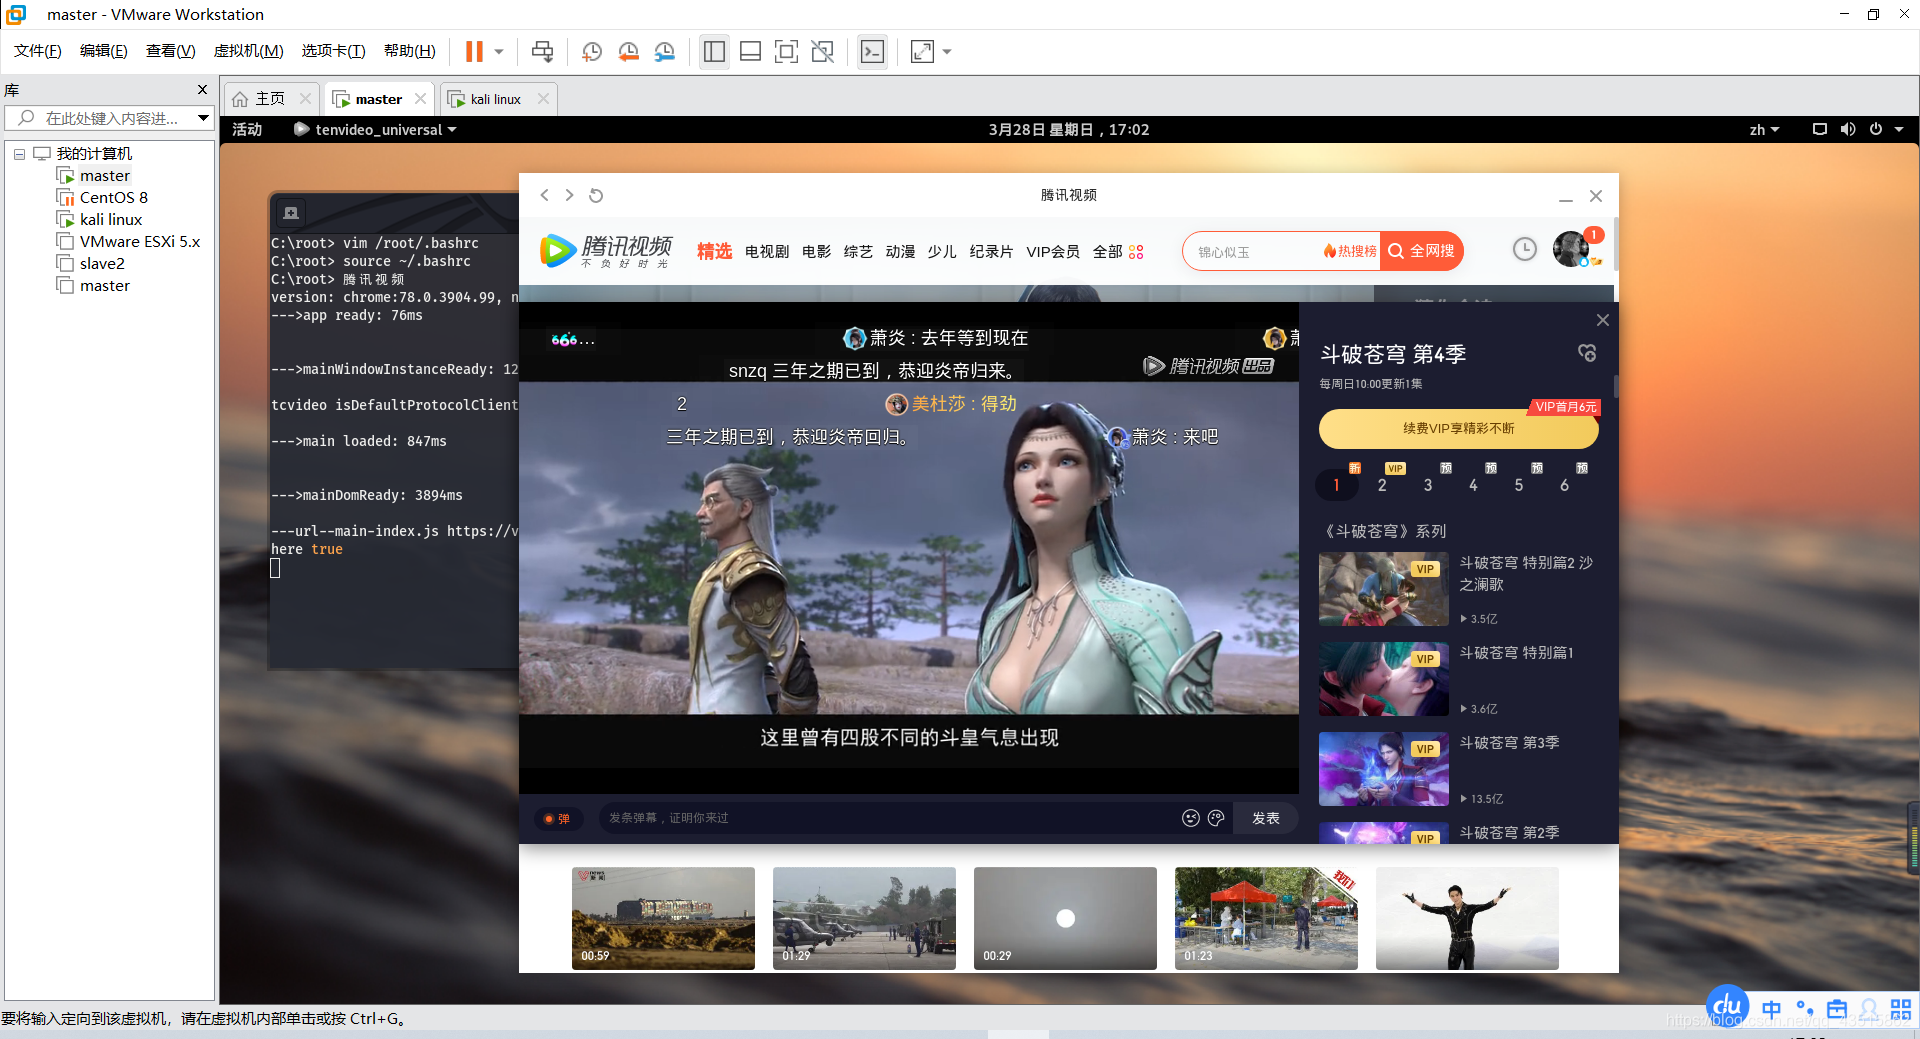Open the stretch display dropdown arrow
Viewport: 1920px width, 1039px height.
coord(947,51)
